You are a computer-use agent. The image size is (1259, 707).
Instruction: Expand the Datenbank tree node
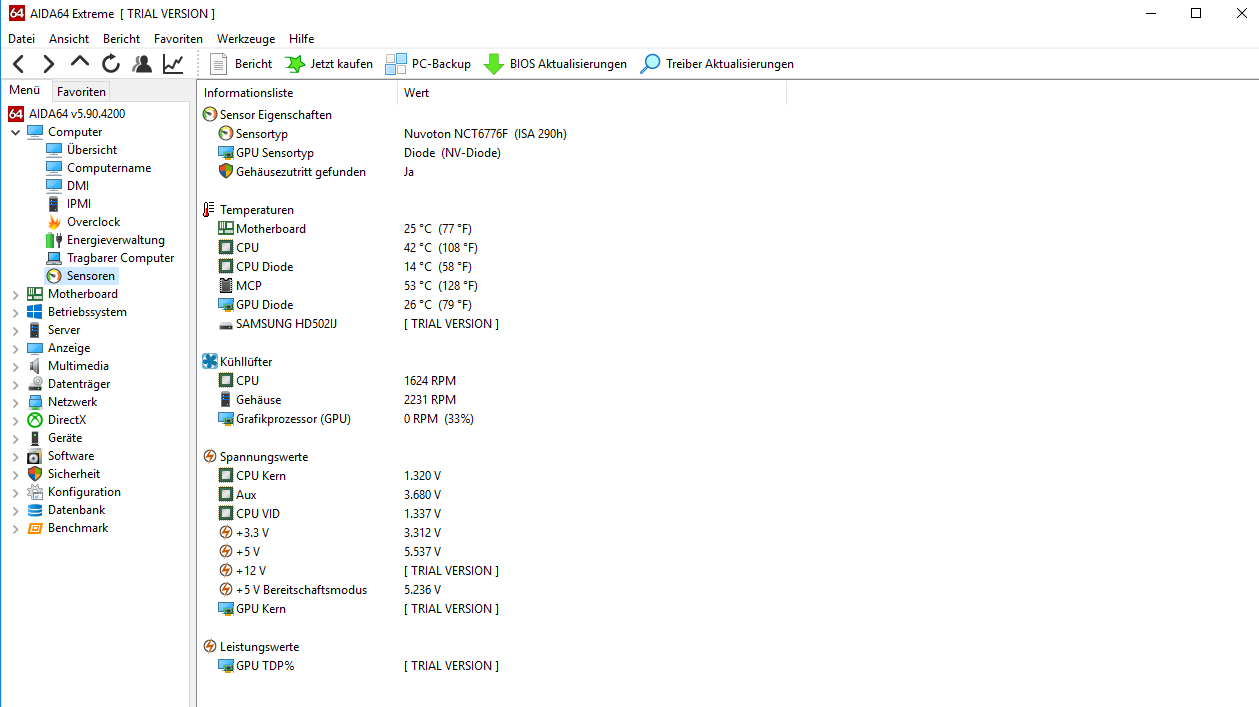16,510
